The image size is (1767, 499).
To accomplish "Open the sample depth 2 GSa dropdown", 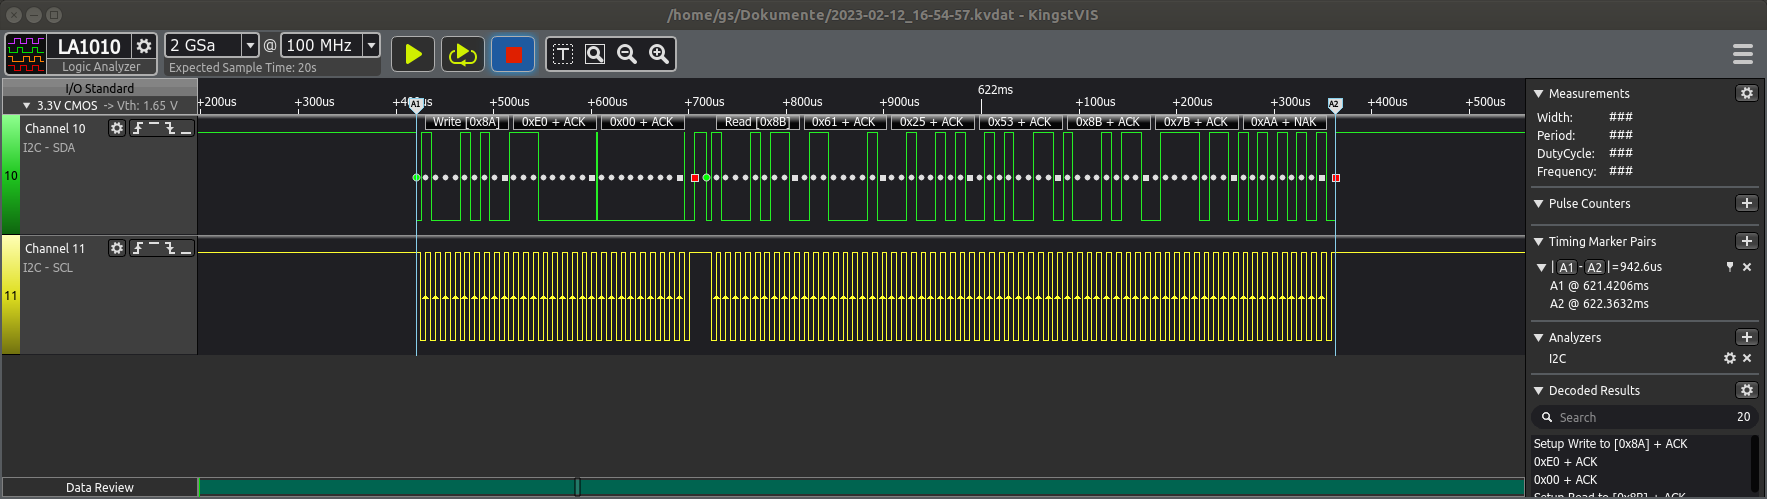I will (x=212, y=45).
